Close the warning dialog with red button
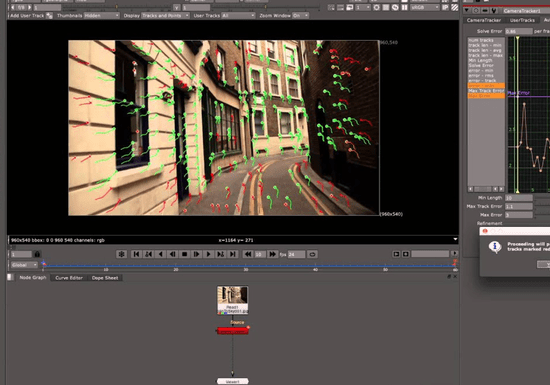 pos(485,231)
